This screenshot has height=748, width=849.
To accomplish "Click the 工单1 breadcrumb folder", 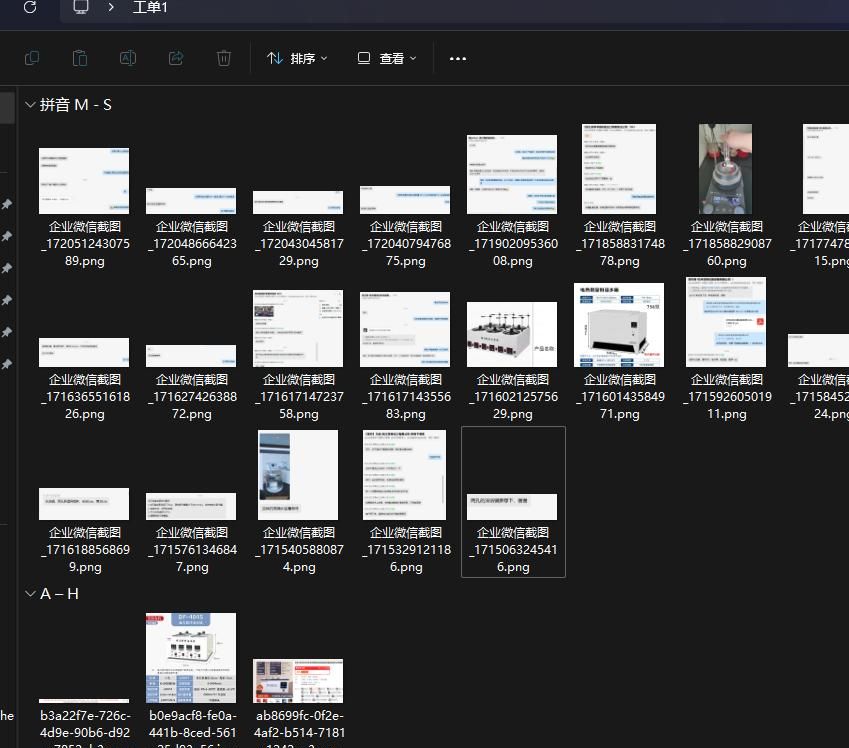I will tap(150, 8).
